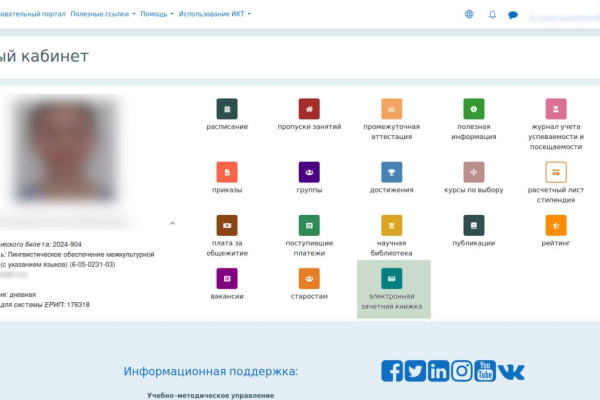This screenshot has width=600, height=400.
Task: Click the пропуски занятий icon
Action: (309, 109)
